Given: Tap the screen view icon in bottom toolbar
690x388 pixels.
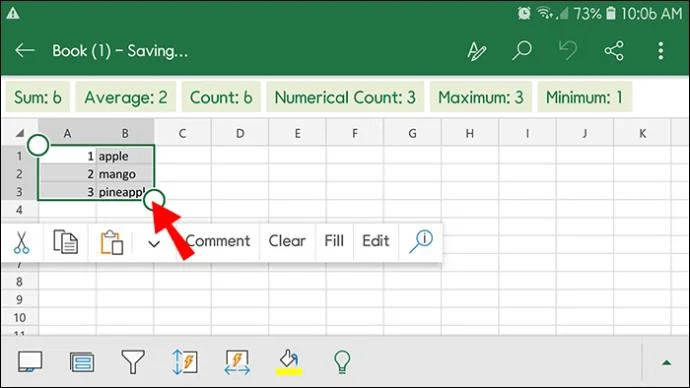Looking at the screenshot, I should [30, 362].
